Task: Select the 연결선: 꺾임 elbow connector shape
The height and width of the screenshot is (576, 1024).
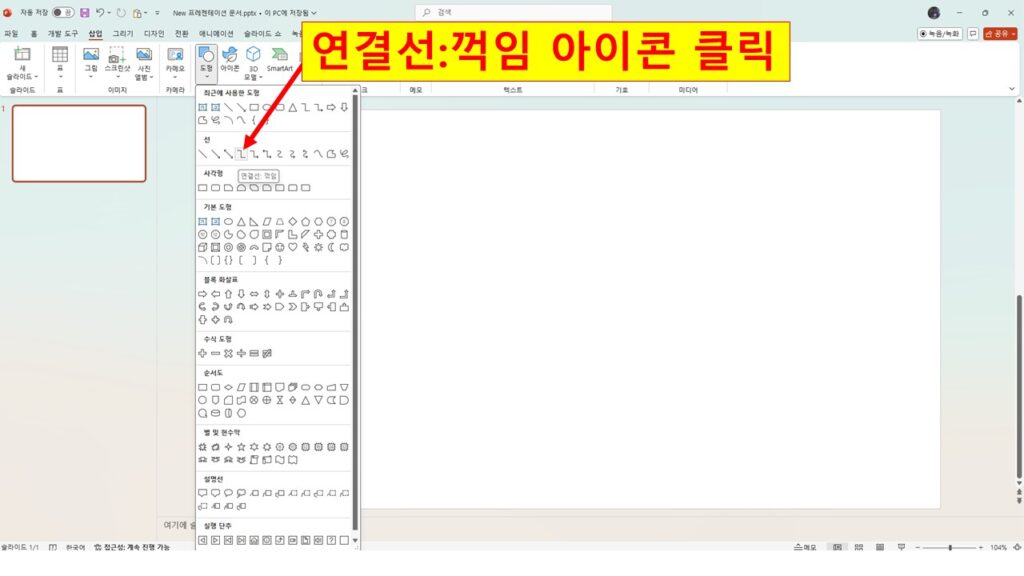Action: point(241,154)
